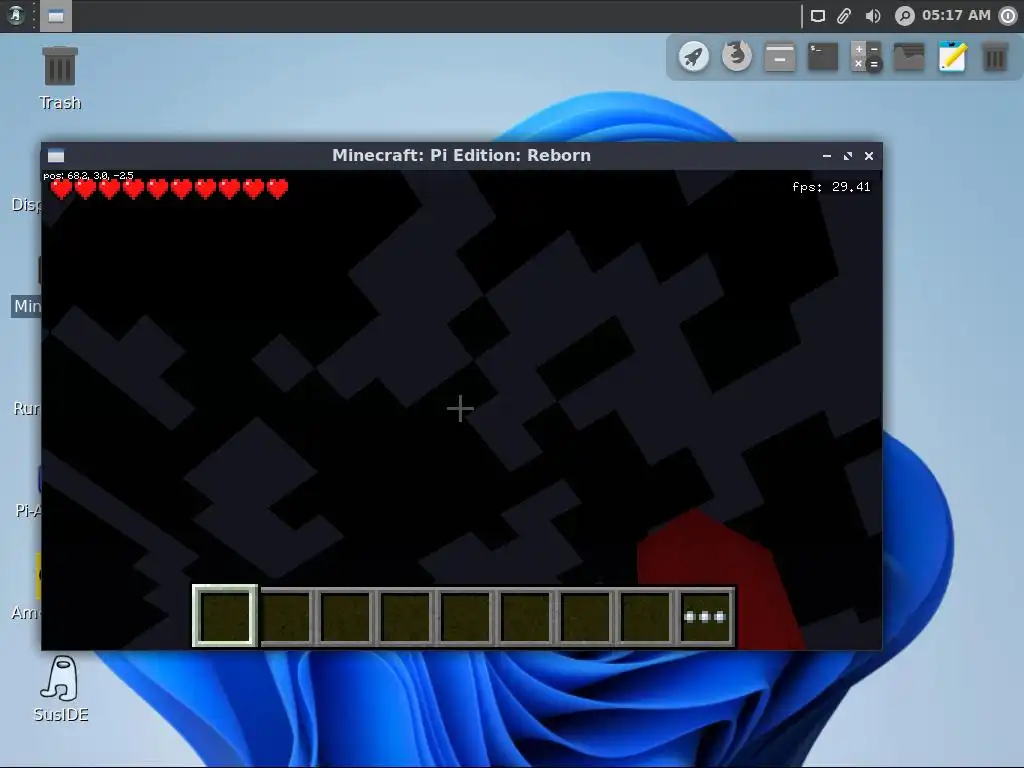The image size is (1024, 768).
Task: Launch the Firefox browser from the dock
Action: 737,56
